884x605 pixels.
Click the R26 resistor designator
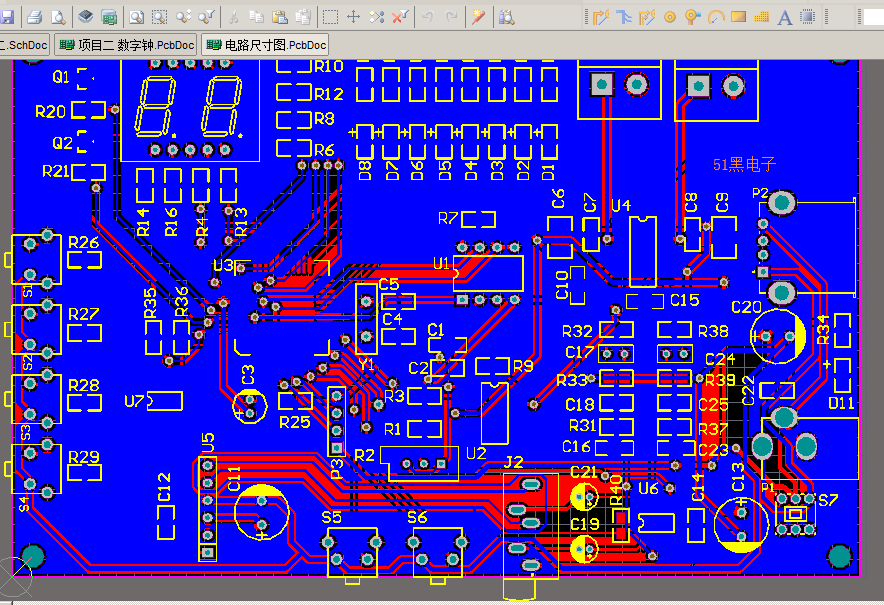83,242
